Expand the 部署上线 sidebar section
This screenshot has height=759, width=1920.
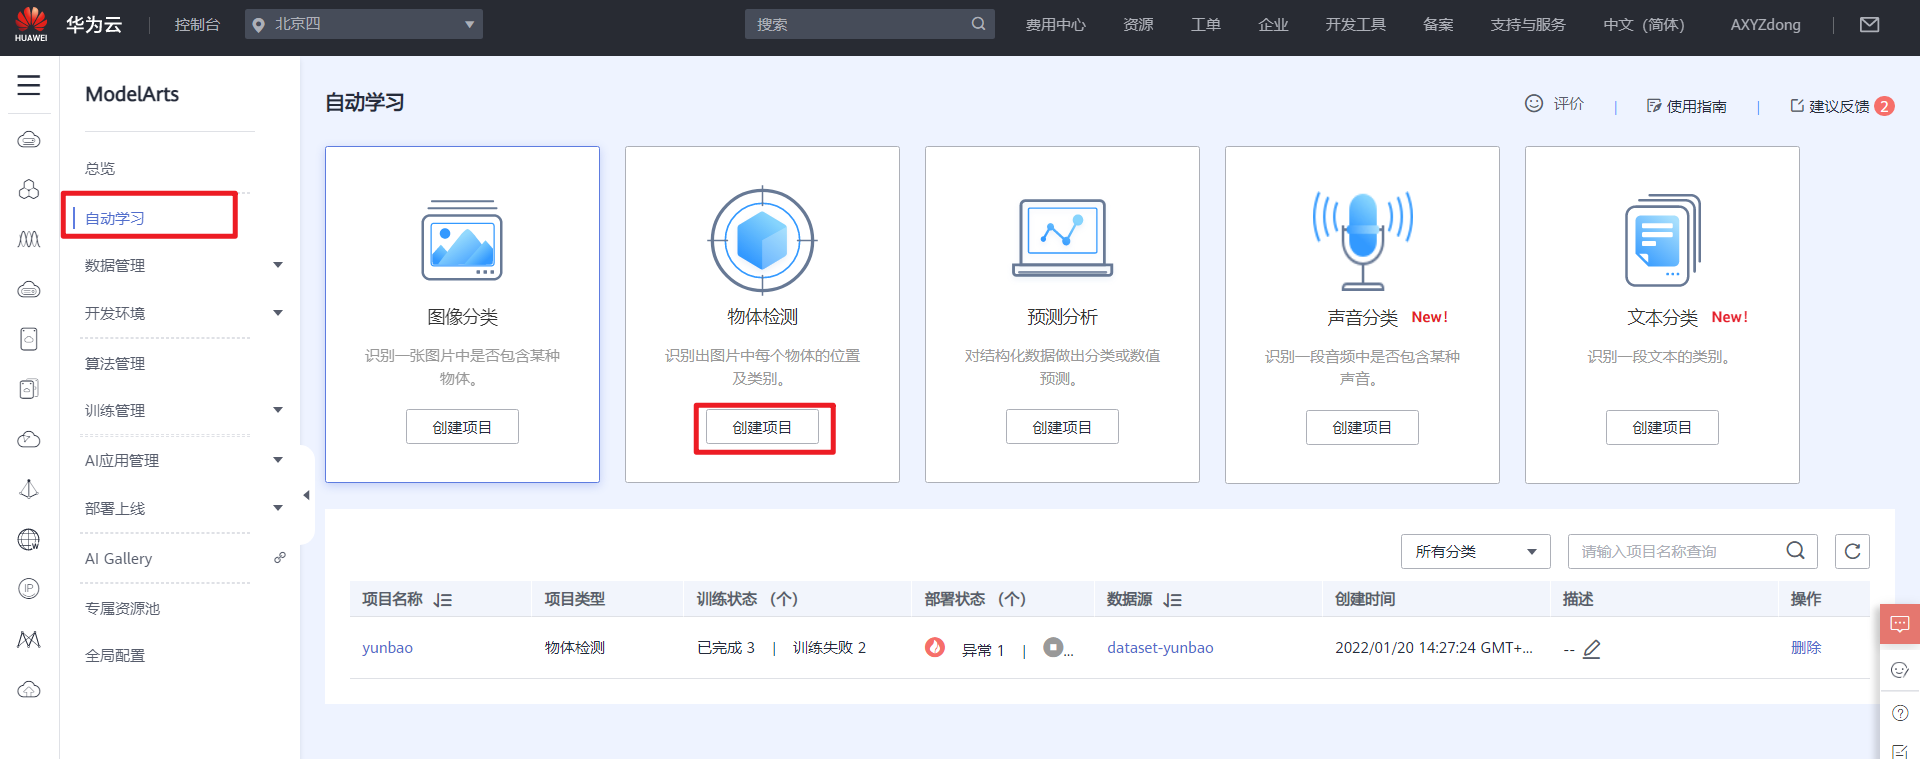(x=278, y=508)
